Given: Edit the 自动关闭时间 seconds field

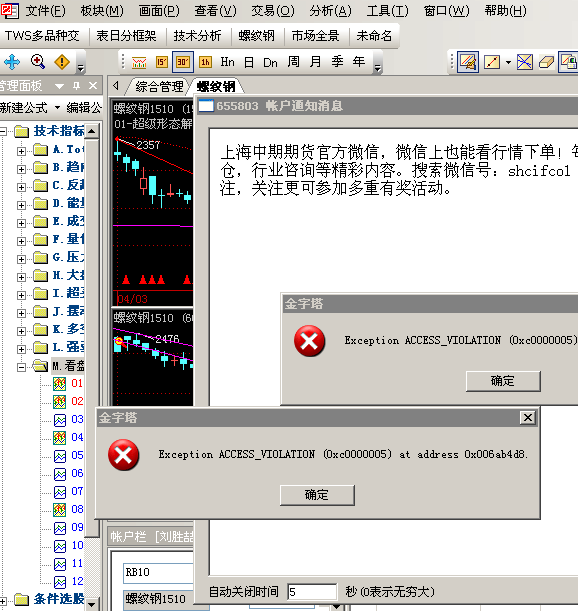Looking at the screenshot, I should [312, 592].
